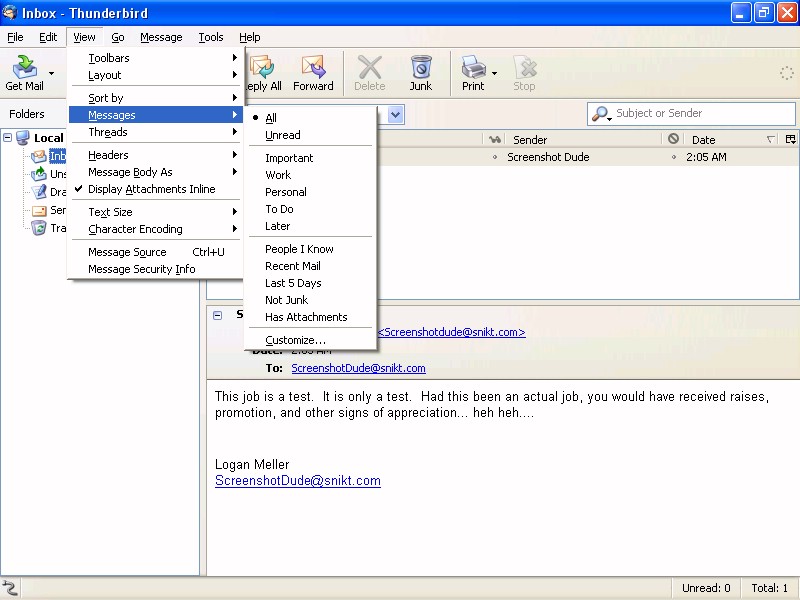Screen dimensions: 800x600
Task: Expand the Threads submenu
Action: pyautogui.click(x=156, y=132)
